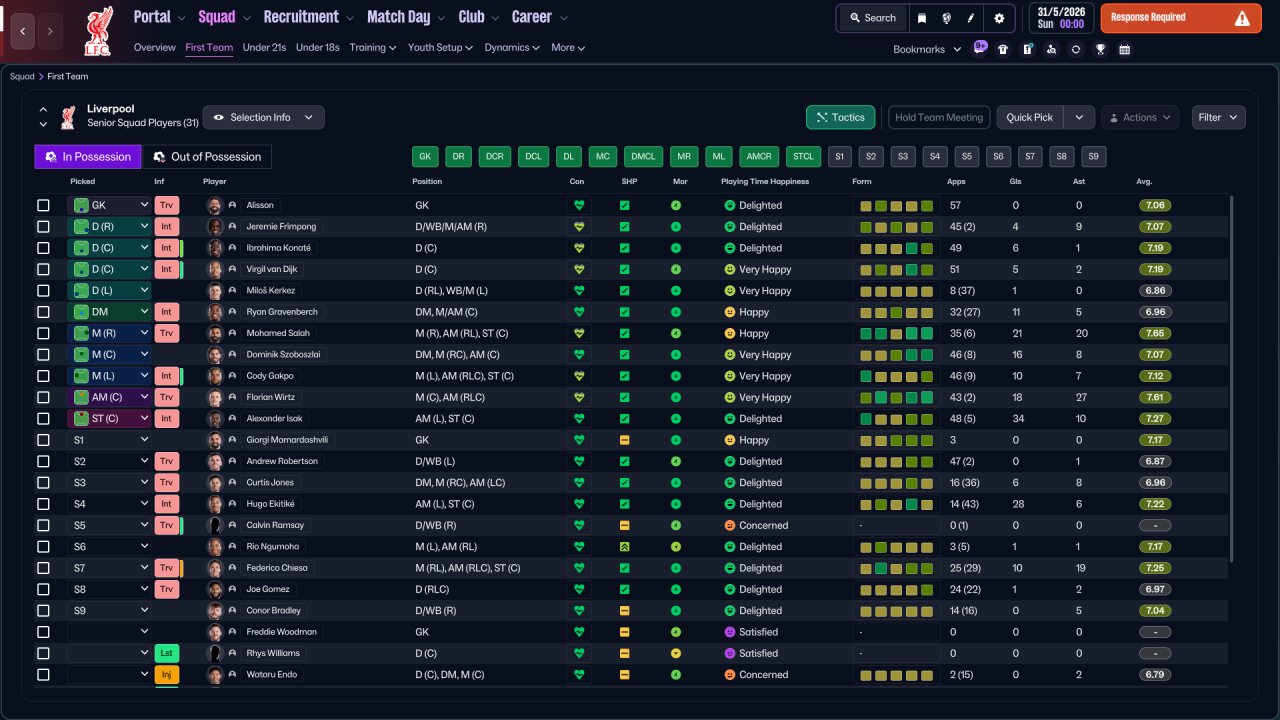Open Ryan Gravenberch's DM position dropdown
Viewport: 1280px width, 720px height.
tap(109, 312)
